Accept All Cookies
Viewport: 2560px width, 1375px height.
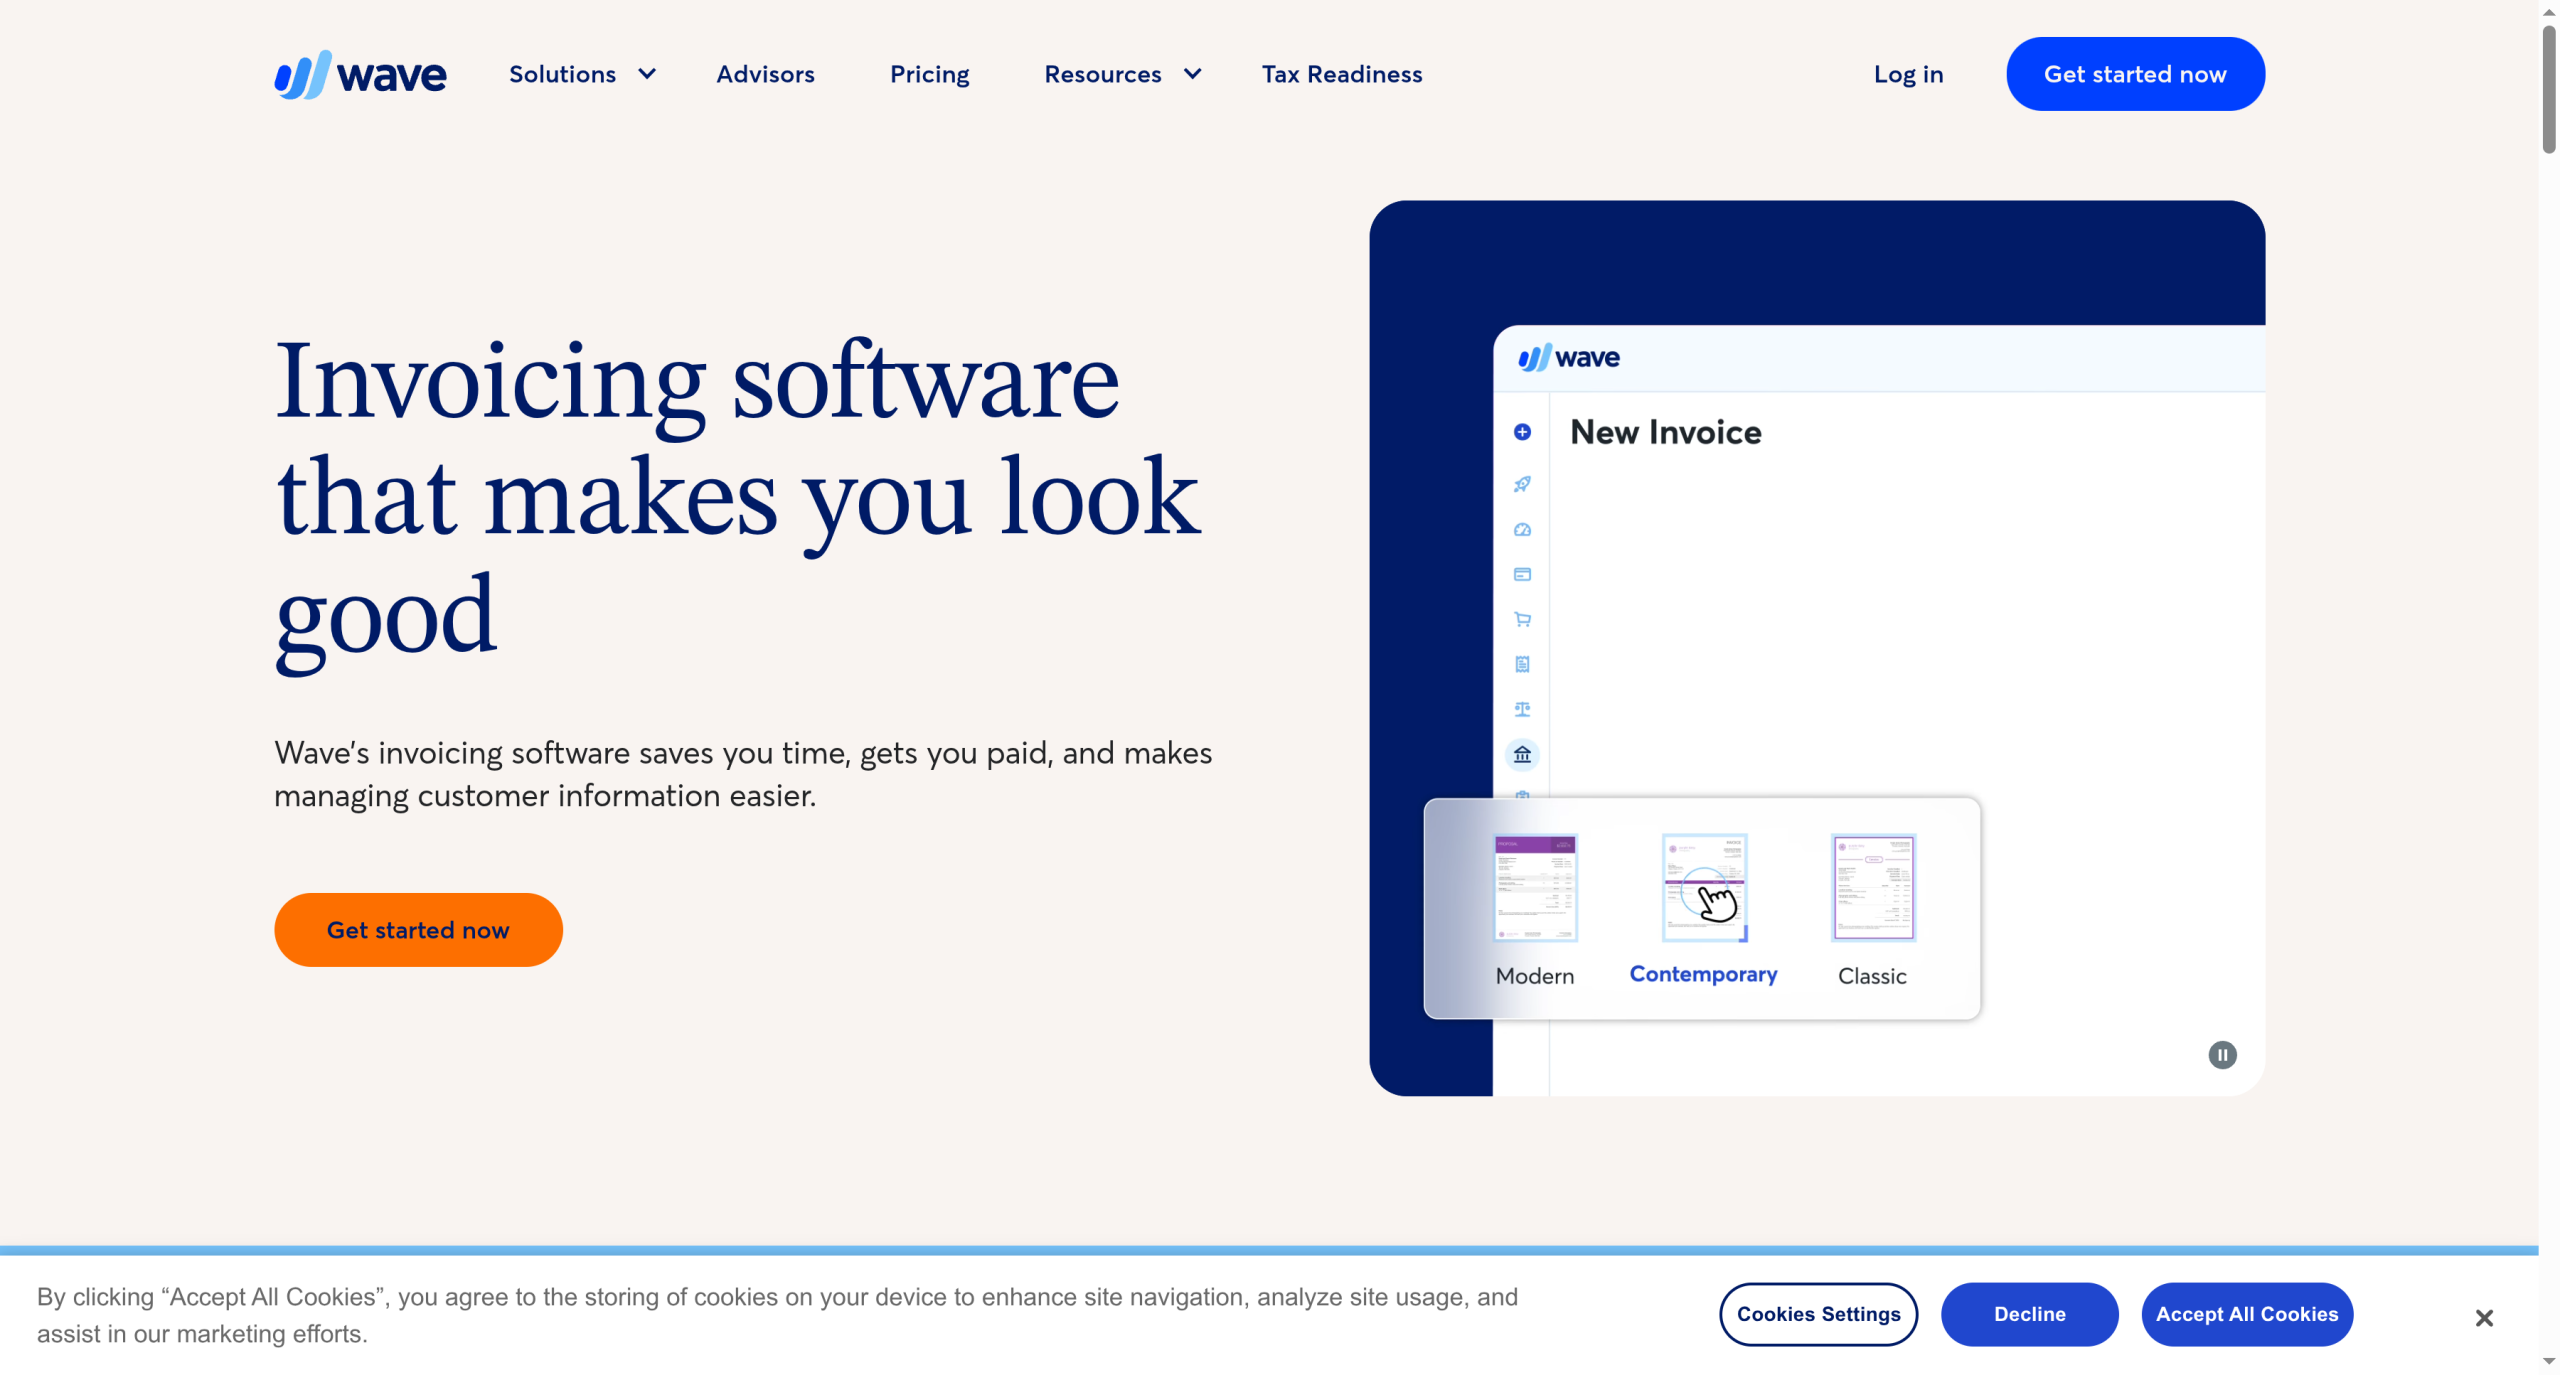2246,1314
